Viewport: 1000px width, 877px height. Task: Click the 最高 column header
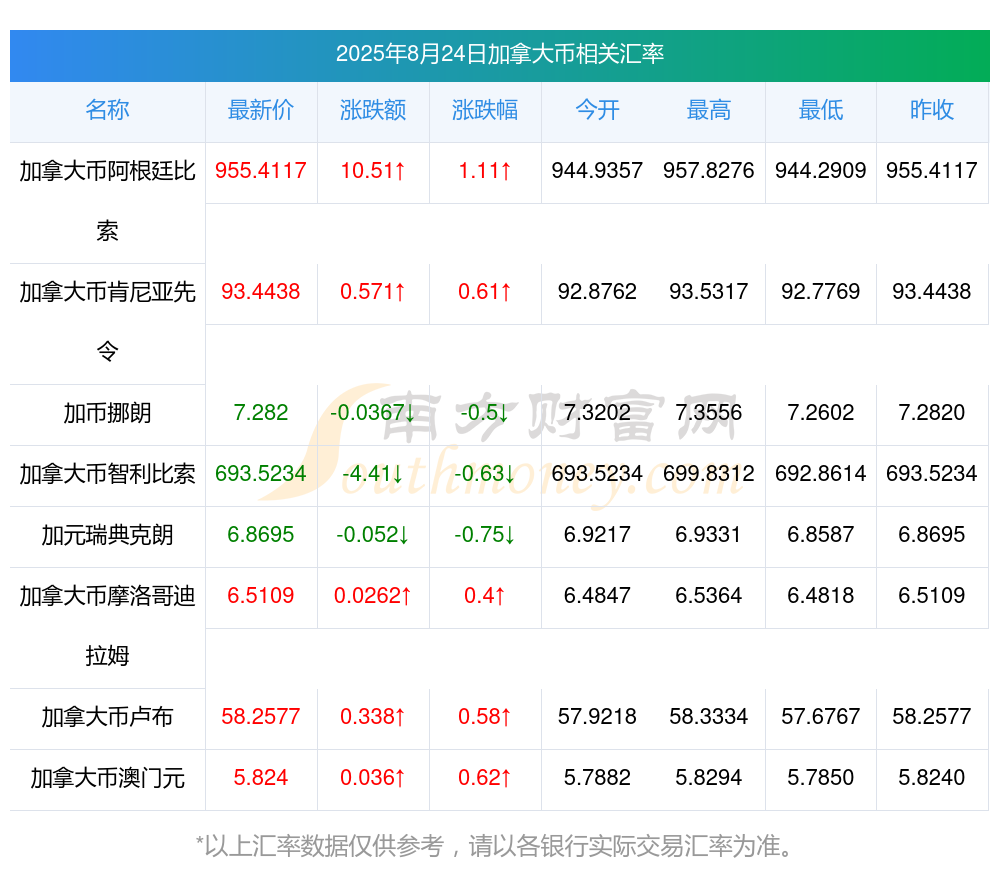click(709, 110)
